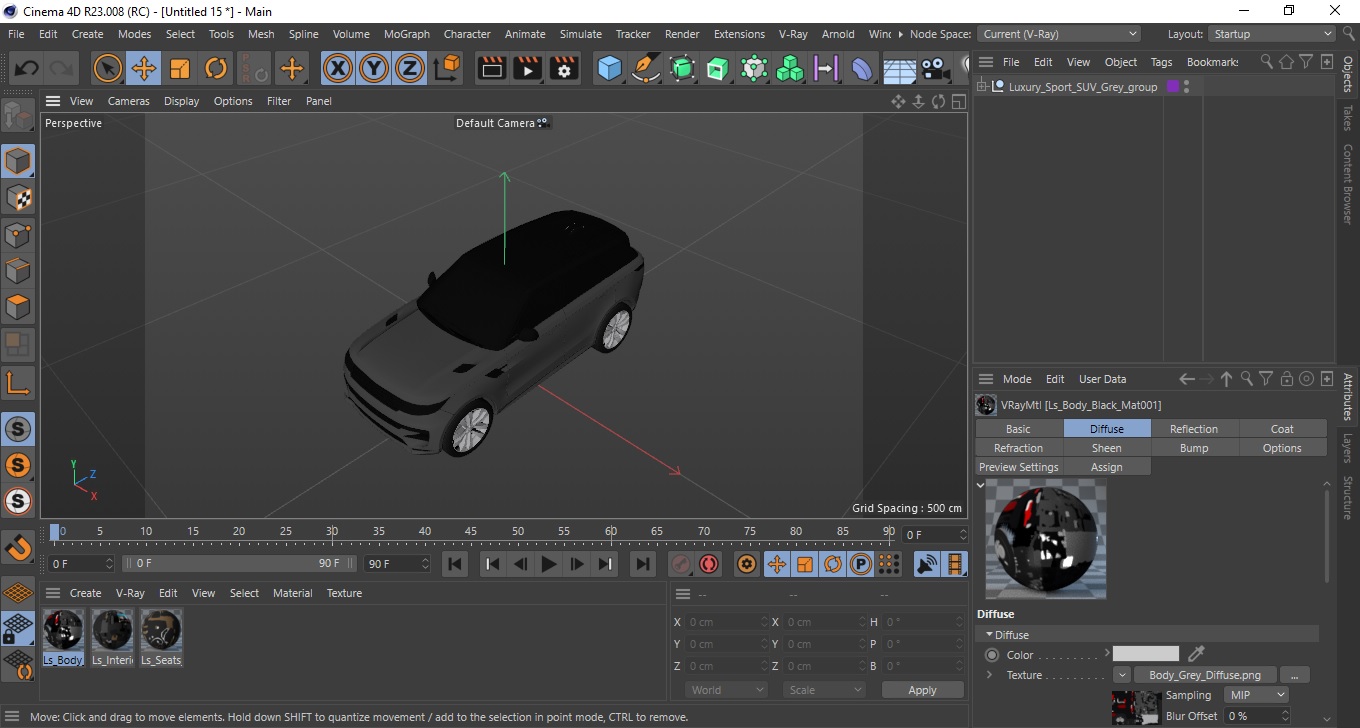Toggle the Z axis lock

[410, 69]
